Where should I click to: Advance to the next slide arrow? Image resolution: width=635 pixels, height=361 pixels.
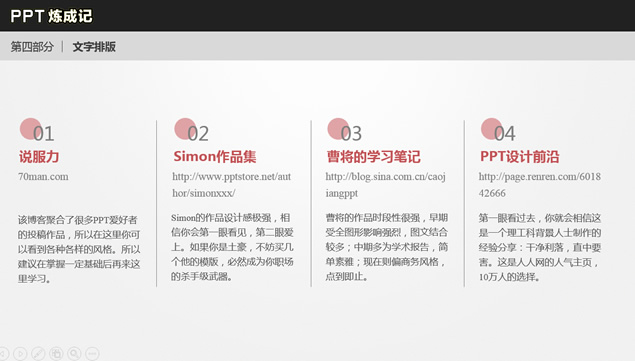point(20,354)
